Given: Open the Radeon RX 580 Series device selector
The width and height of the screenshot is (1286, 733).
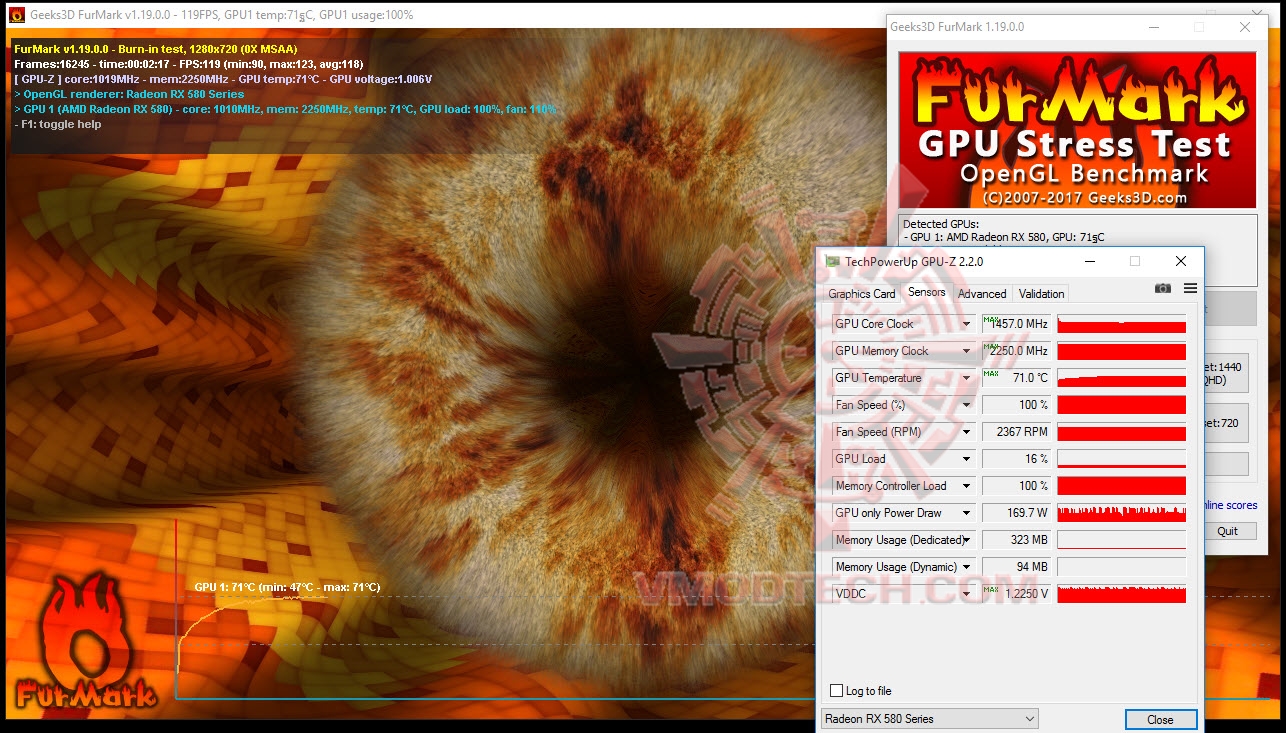Looking at the screenshot, I should [928, 718].
